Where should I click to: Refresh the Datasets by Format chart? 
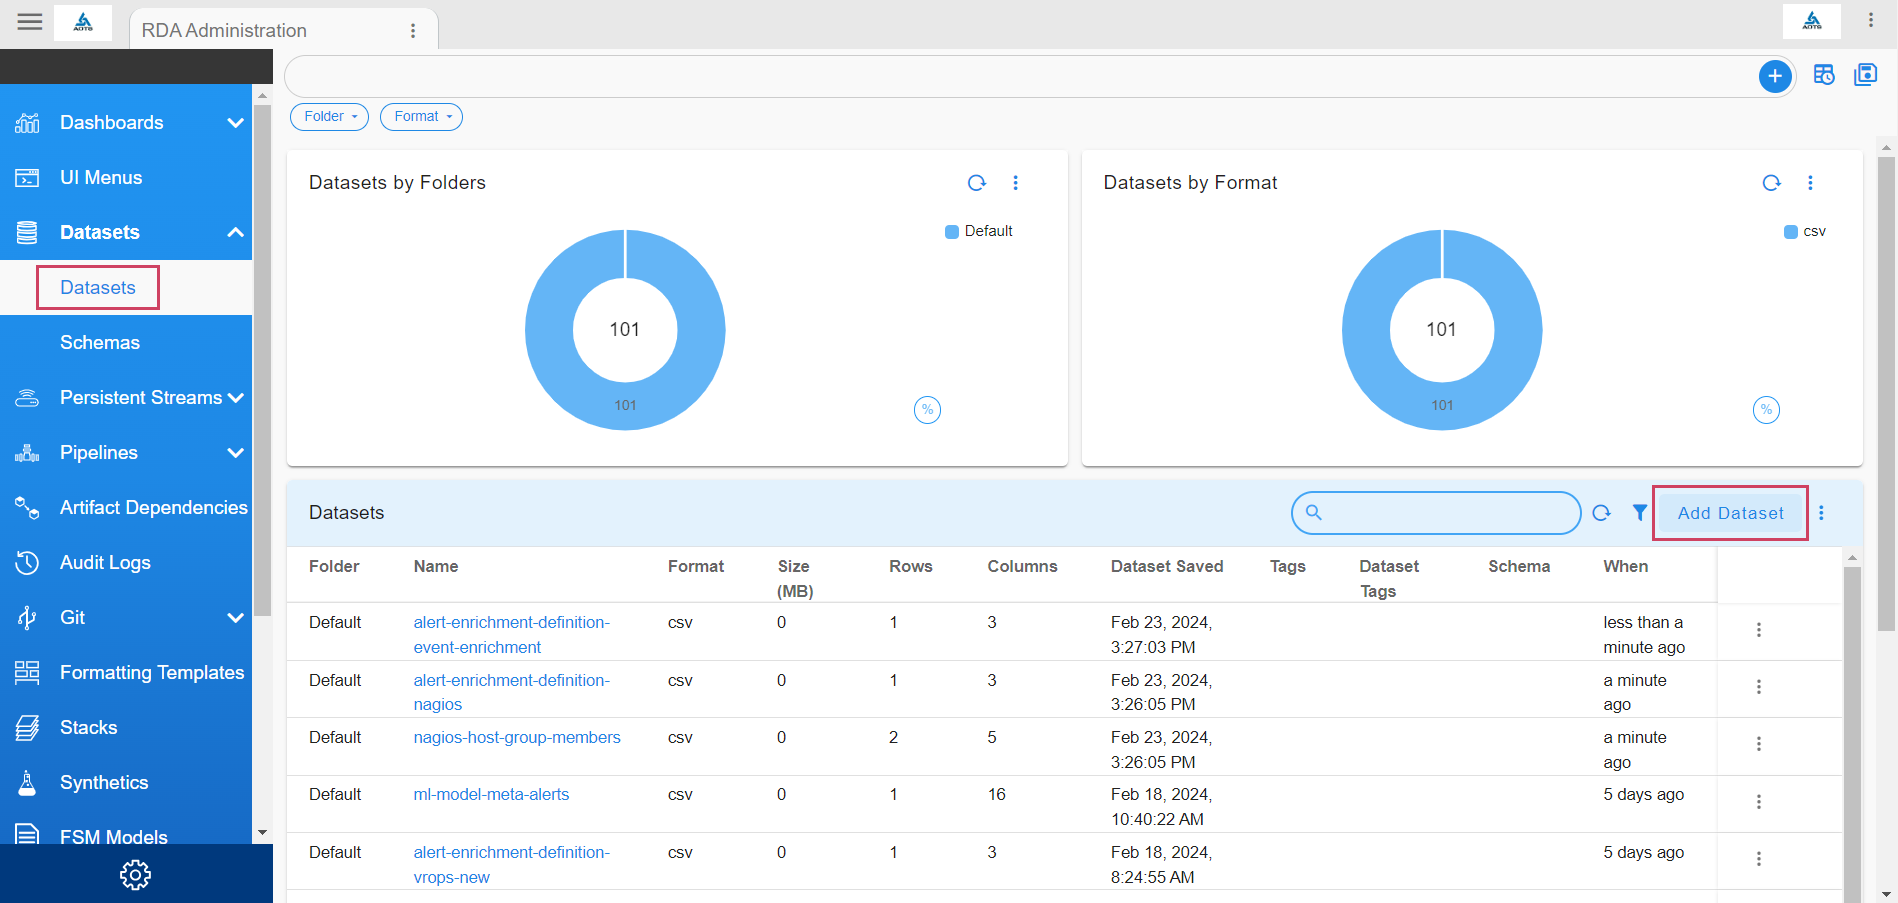pos(1771,183)
